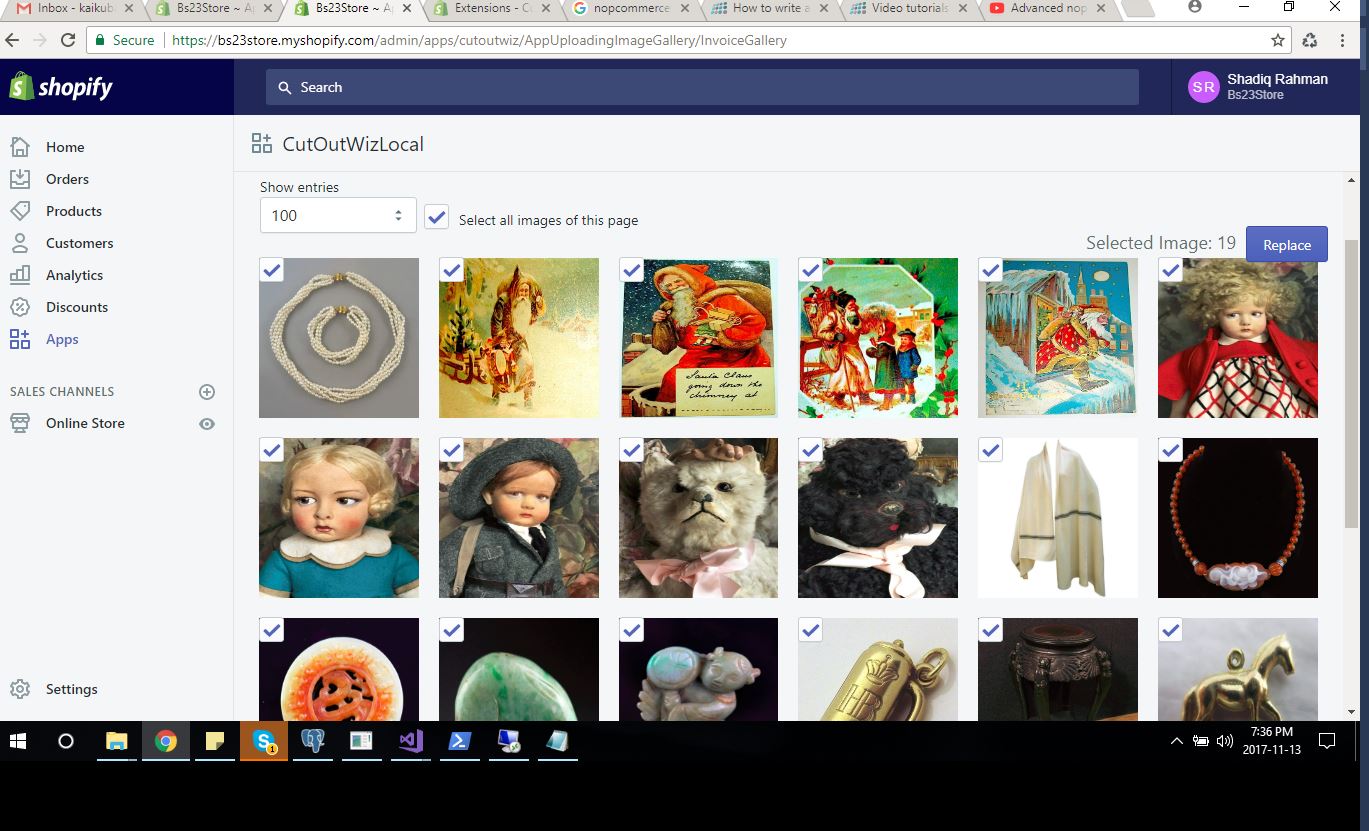Screen dimensions: 1369x831
Task: Uncheck the pearl necklace image checkbox
Action: coord(271,270)
